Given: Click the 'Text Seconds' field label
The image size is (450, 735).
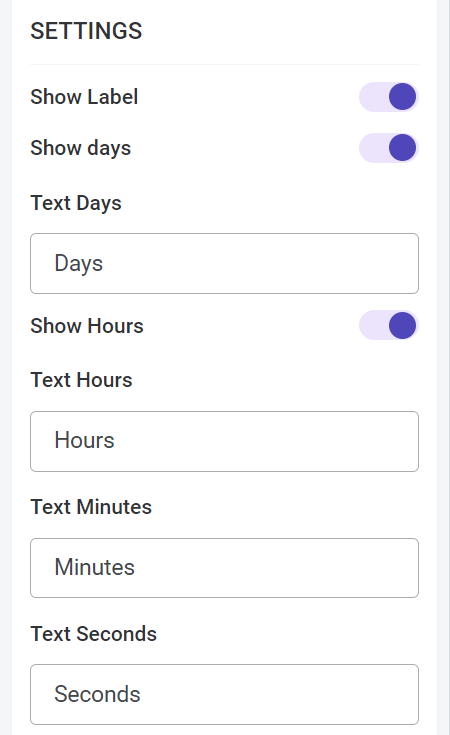Looking at the screenshot, I should (x=93, y=634).
